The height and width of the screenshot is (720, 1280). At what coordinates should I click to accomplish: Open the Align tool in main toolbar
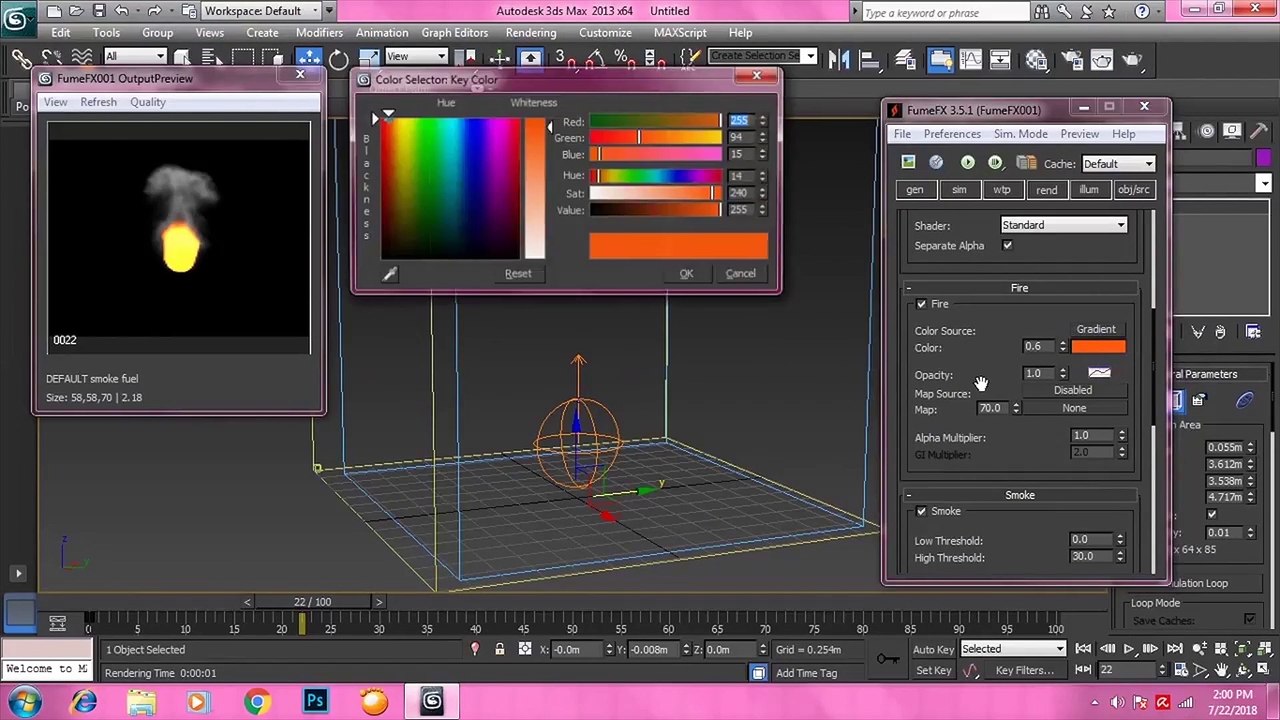tap(868, 59)
